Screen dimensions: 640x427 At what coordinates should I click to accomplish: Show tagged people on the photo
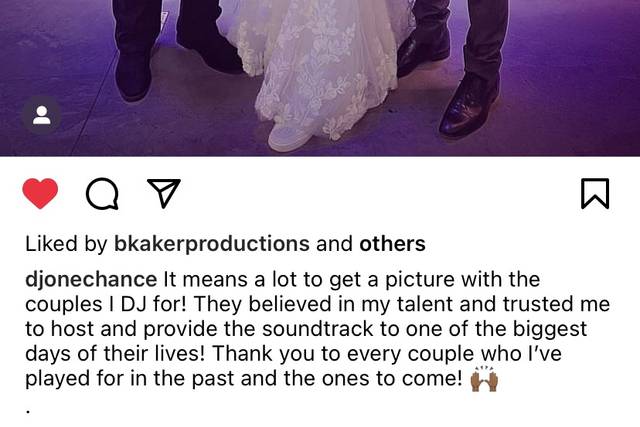click(x=42, y=115)
